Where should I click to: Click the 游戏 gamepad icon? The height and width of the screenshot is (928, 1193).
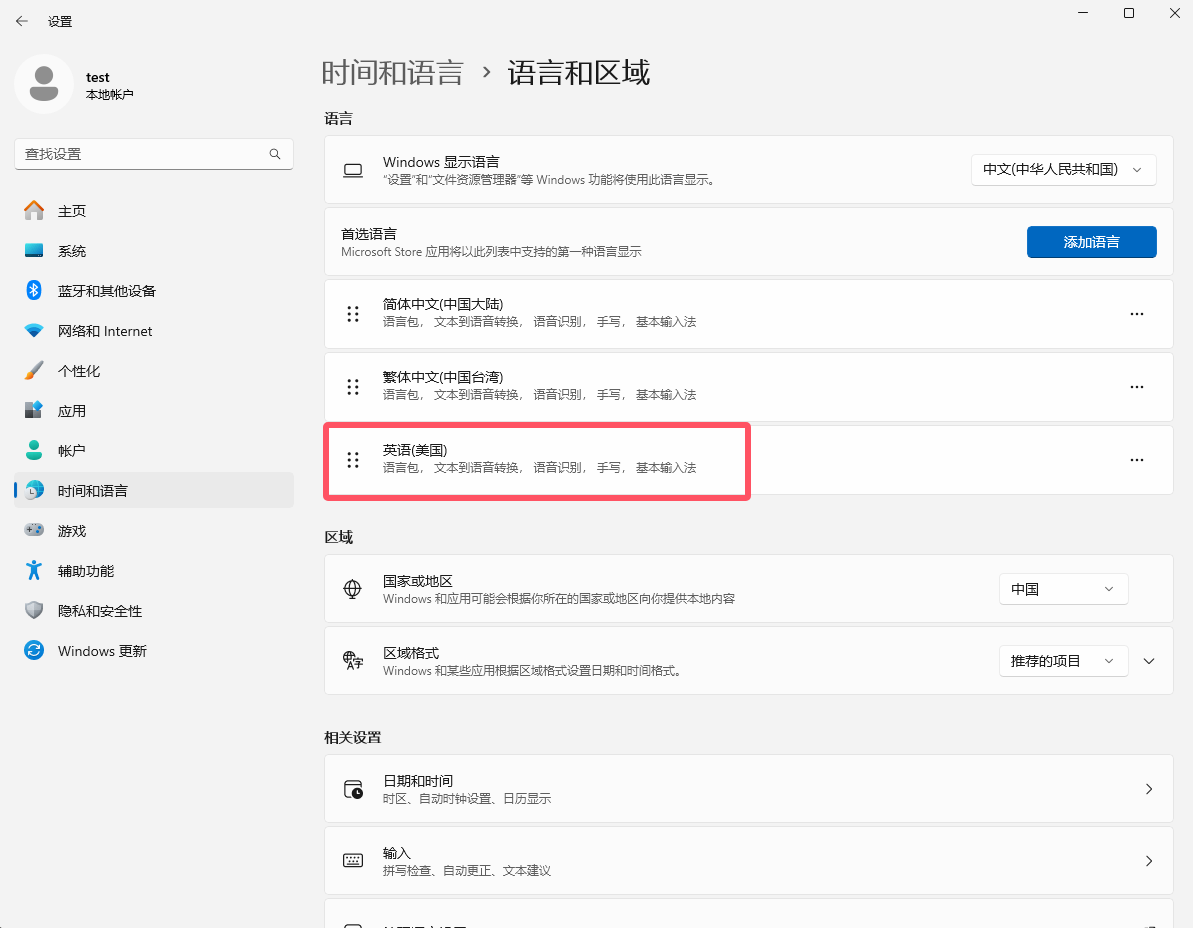[34, 530]
